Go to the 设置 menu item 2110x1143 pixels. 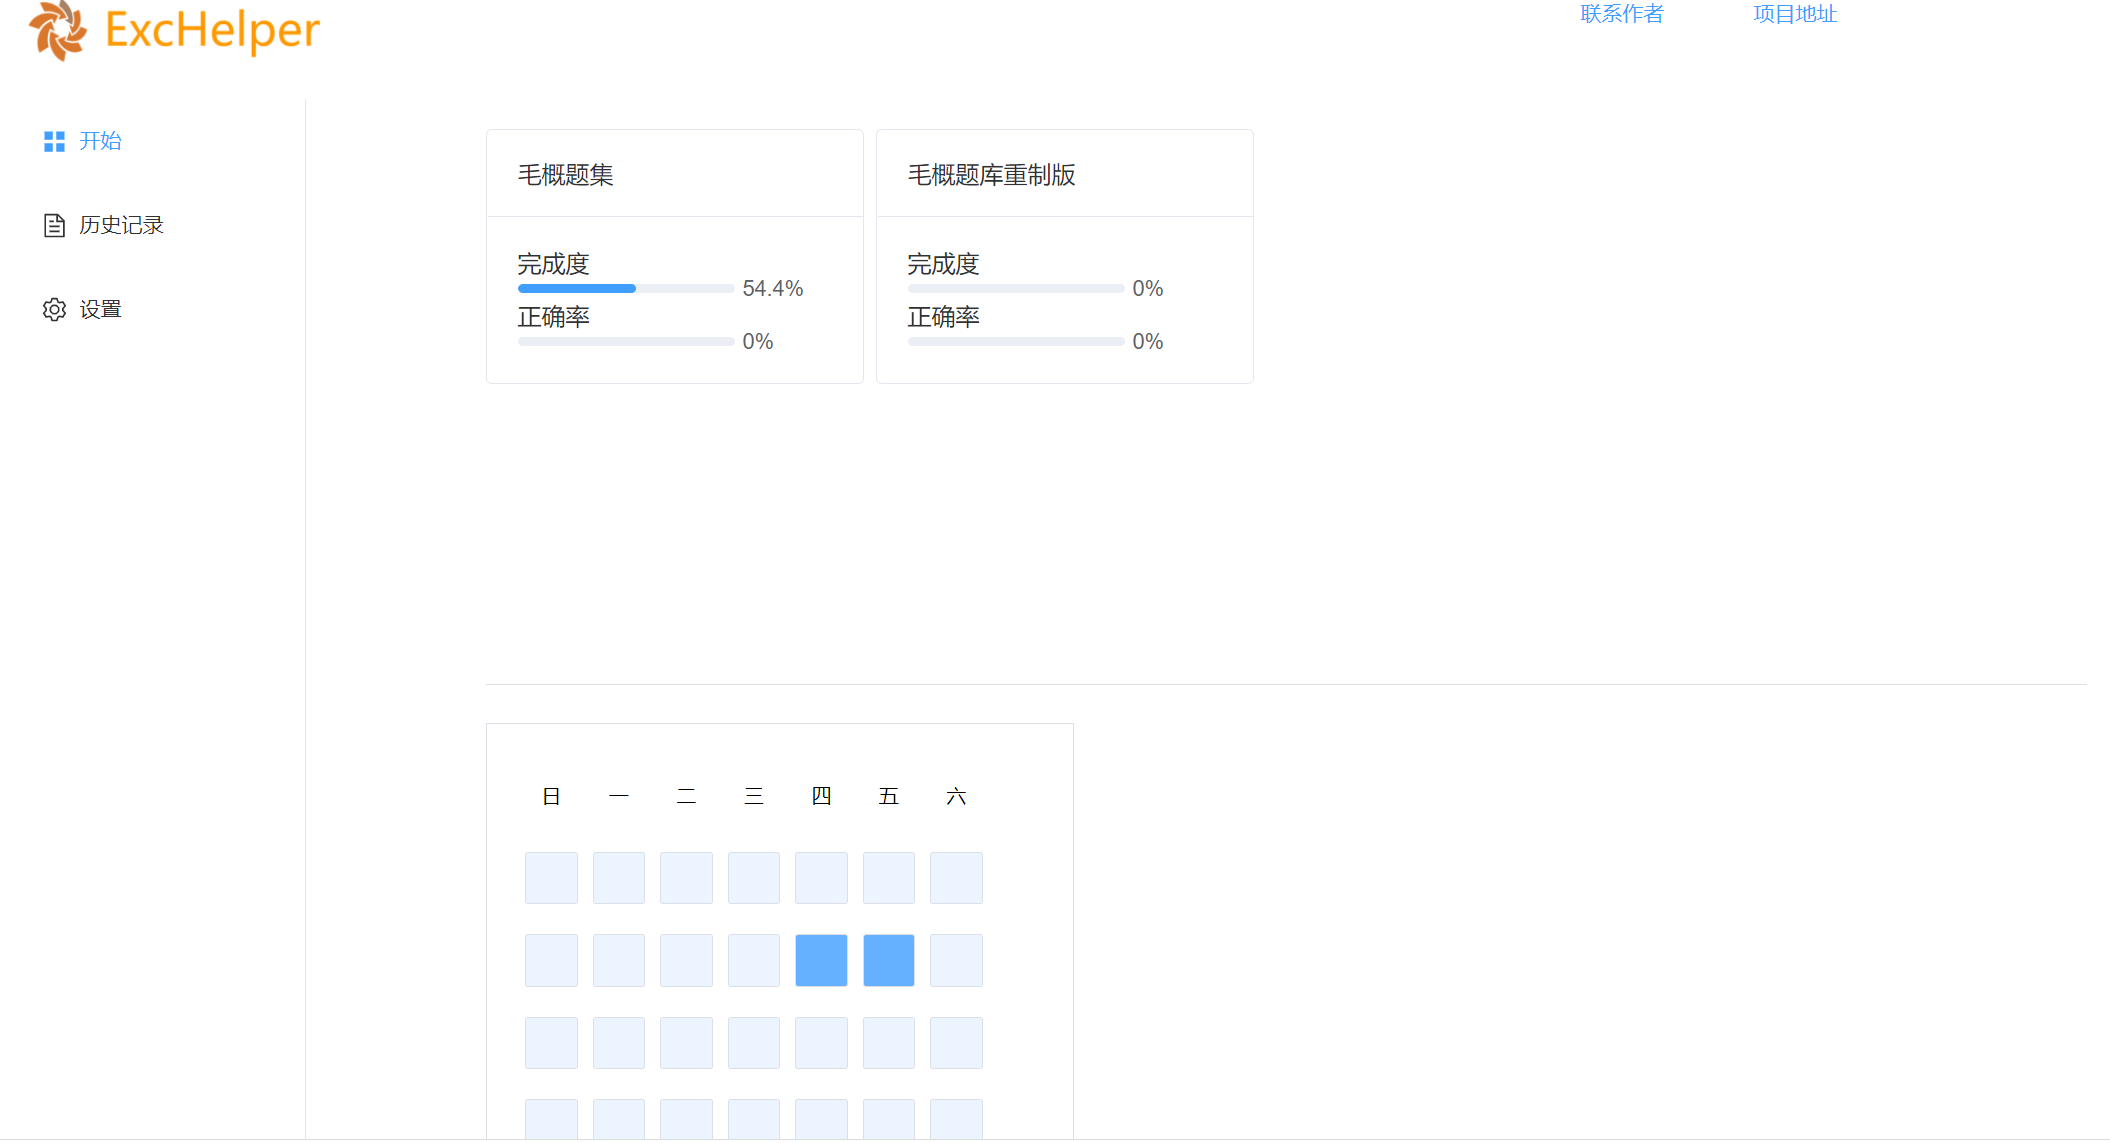point(100,309)
